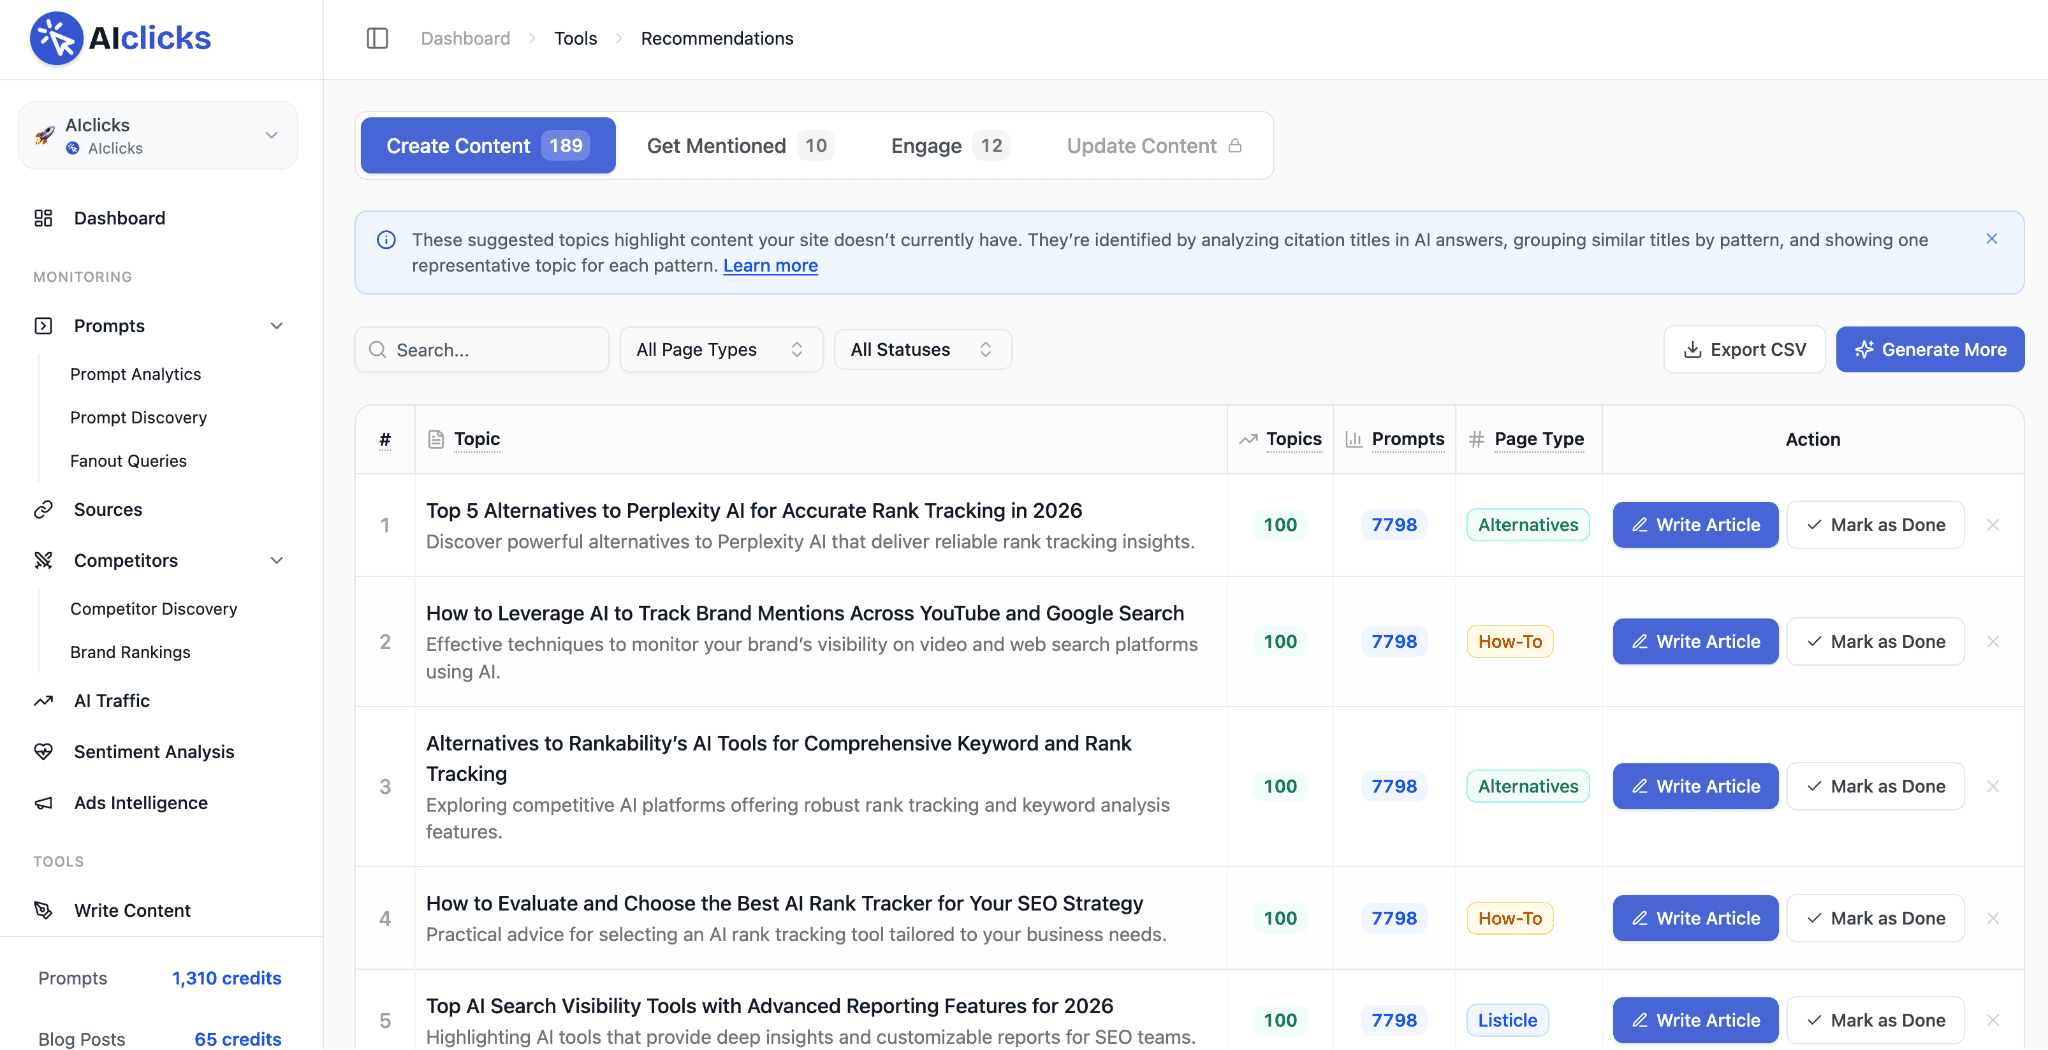Image resolution: width=2048 pixels, height=1050 pixels.
Task: Click the Dashboard grid icon in sidebar
Action: tap(43, 218)
